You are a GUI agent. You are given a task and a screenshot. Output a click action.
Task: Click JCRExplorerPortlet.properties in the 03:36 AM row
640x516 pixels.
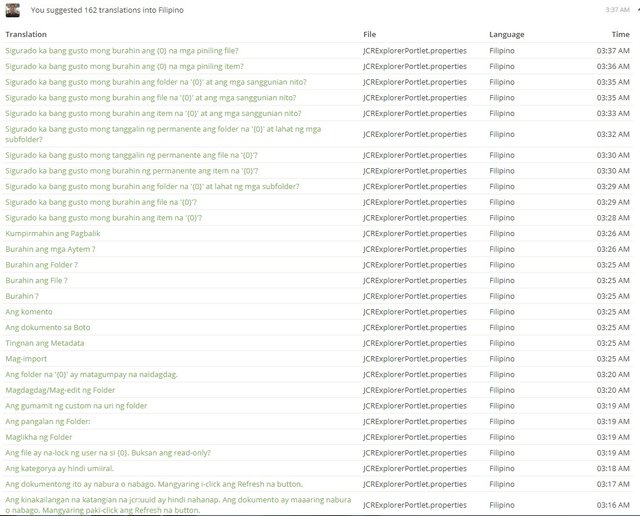[x=415, y=66]
